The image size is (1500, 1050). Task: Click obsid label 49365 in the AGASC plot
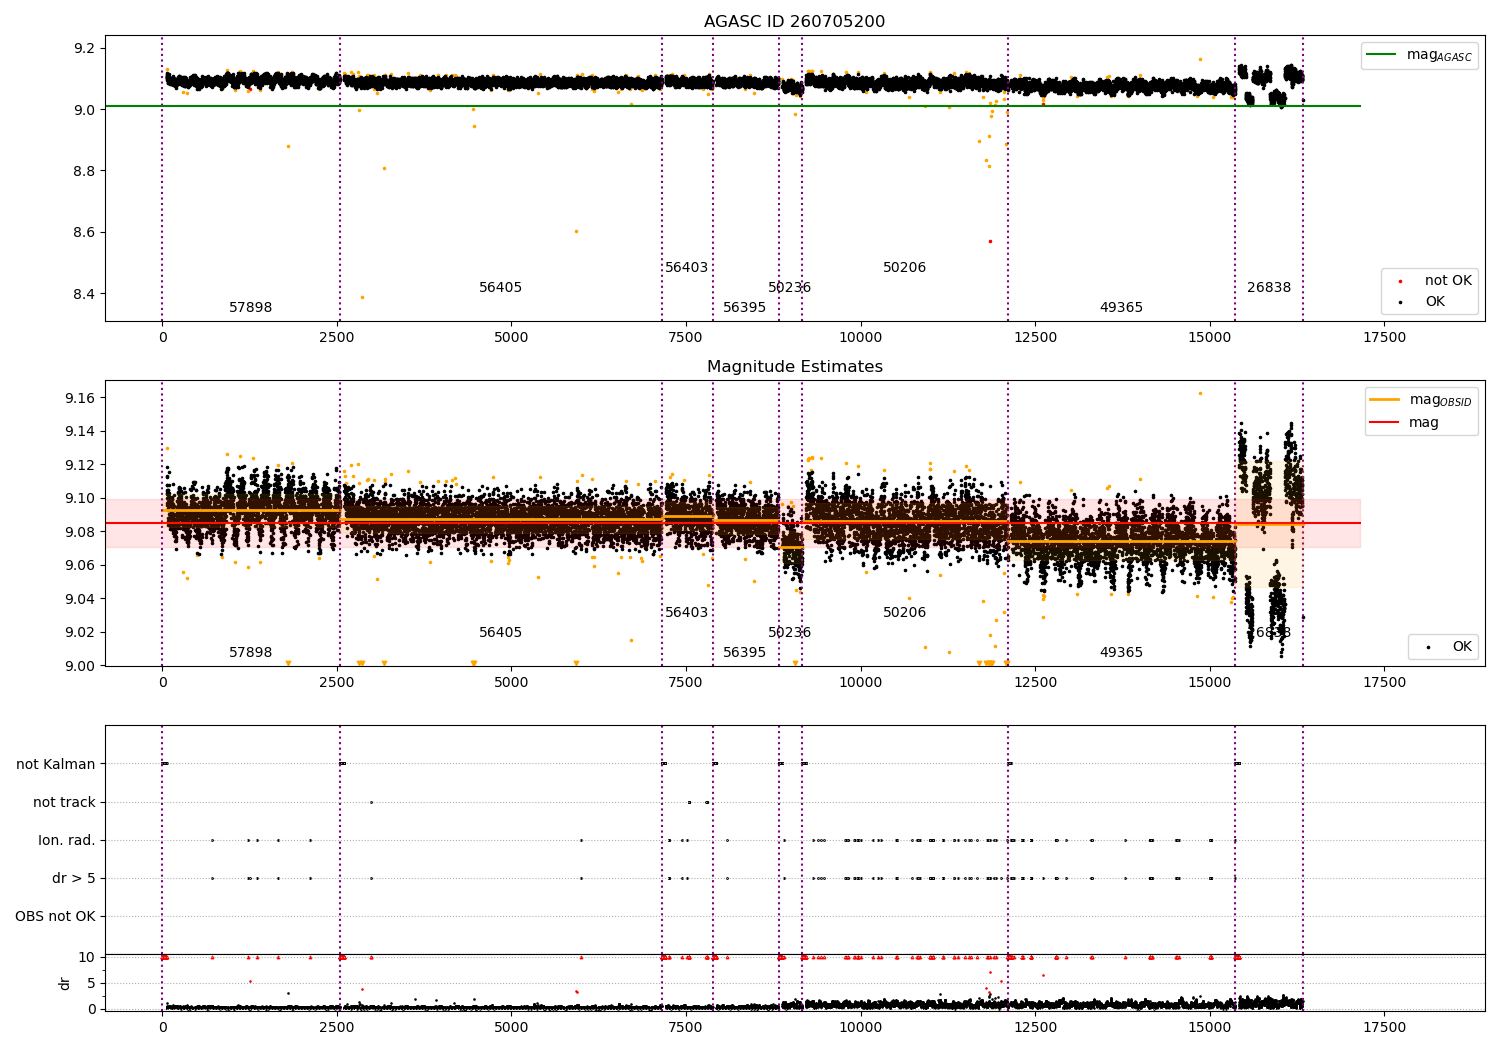(1121, 308)
